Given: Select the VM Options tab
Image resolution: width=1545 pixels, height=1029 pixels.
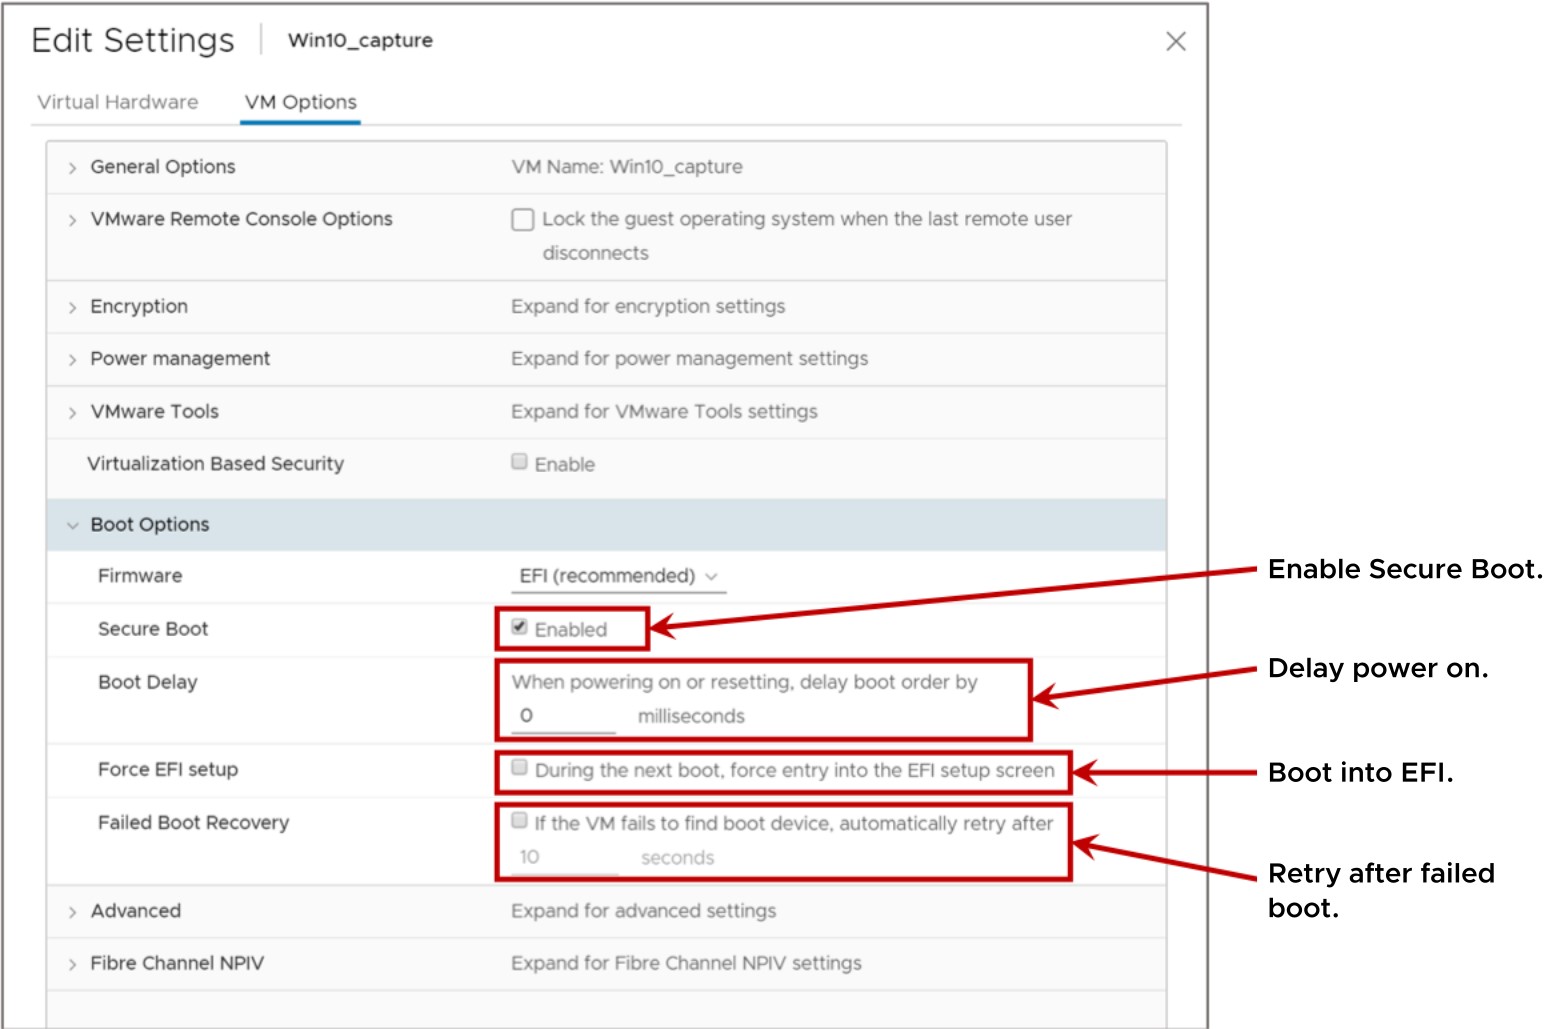Looking at the screenshot, I should click(x=301, y=102).
